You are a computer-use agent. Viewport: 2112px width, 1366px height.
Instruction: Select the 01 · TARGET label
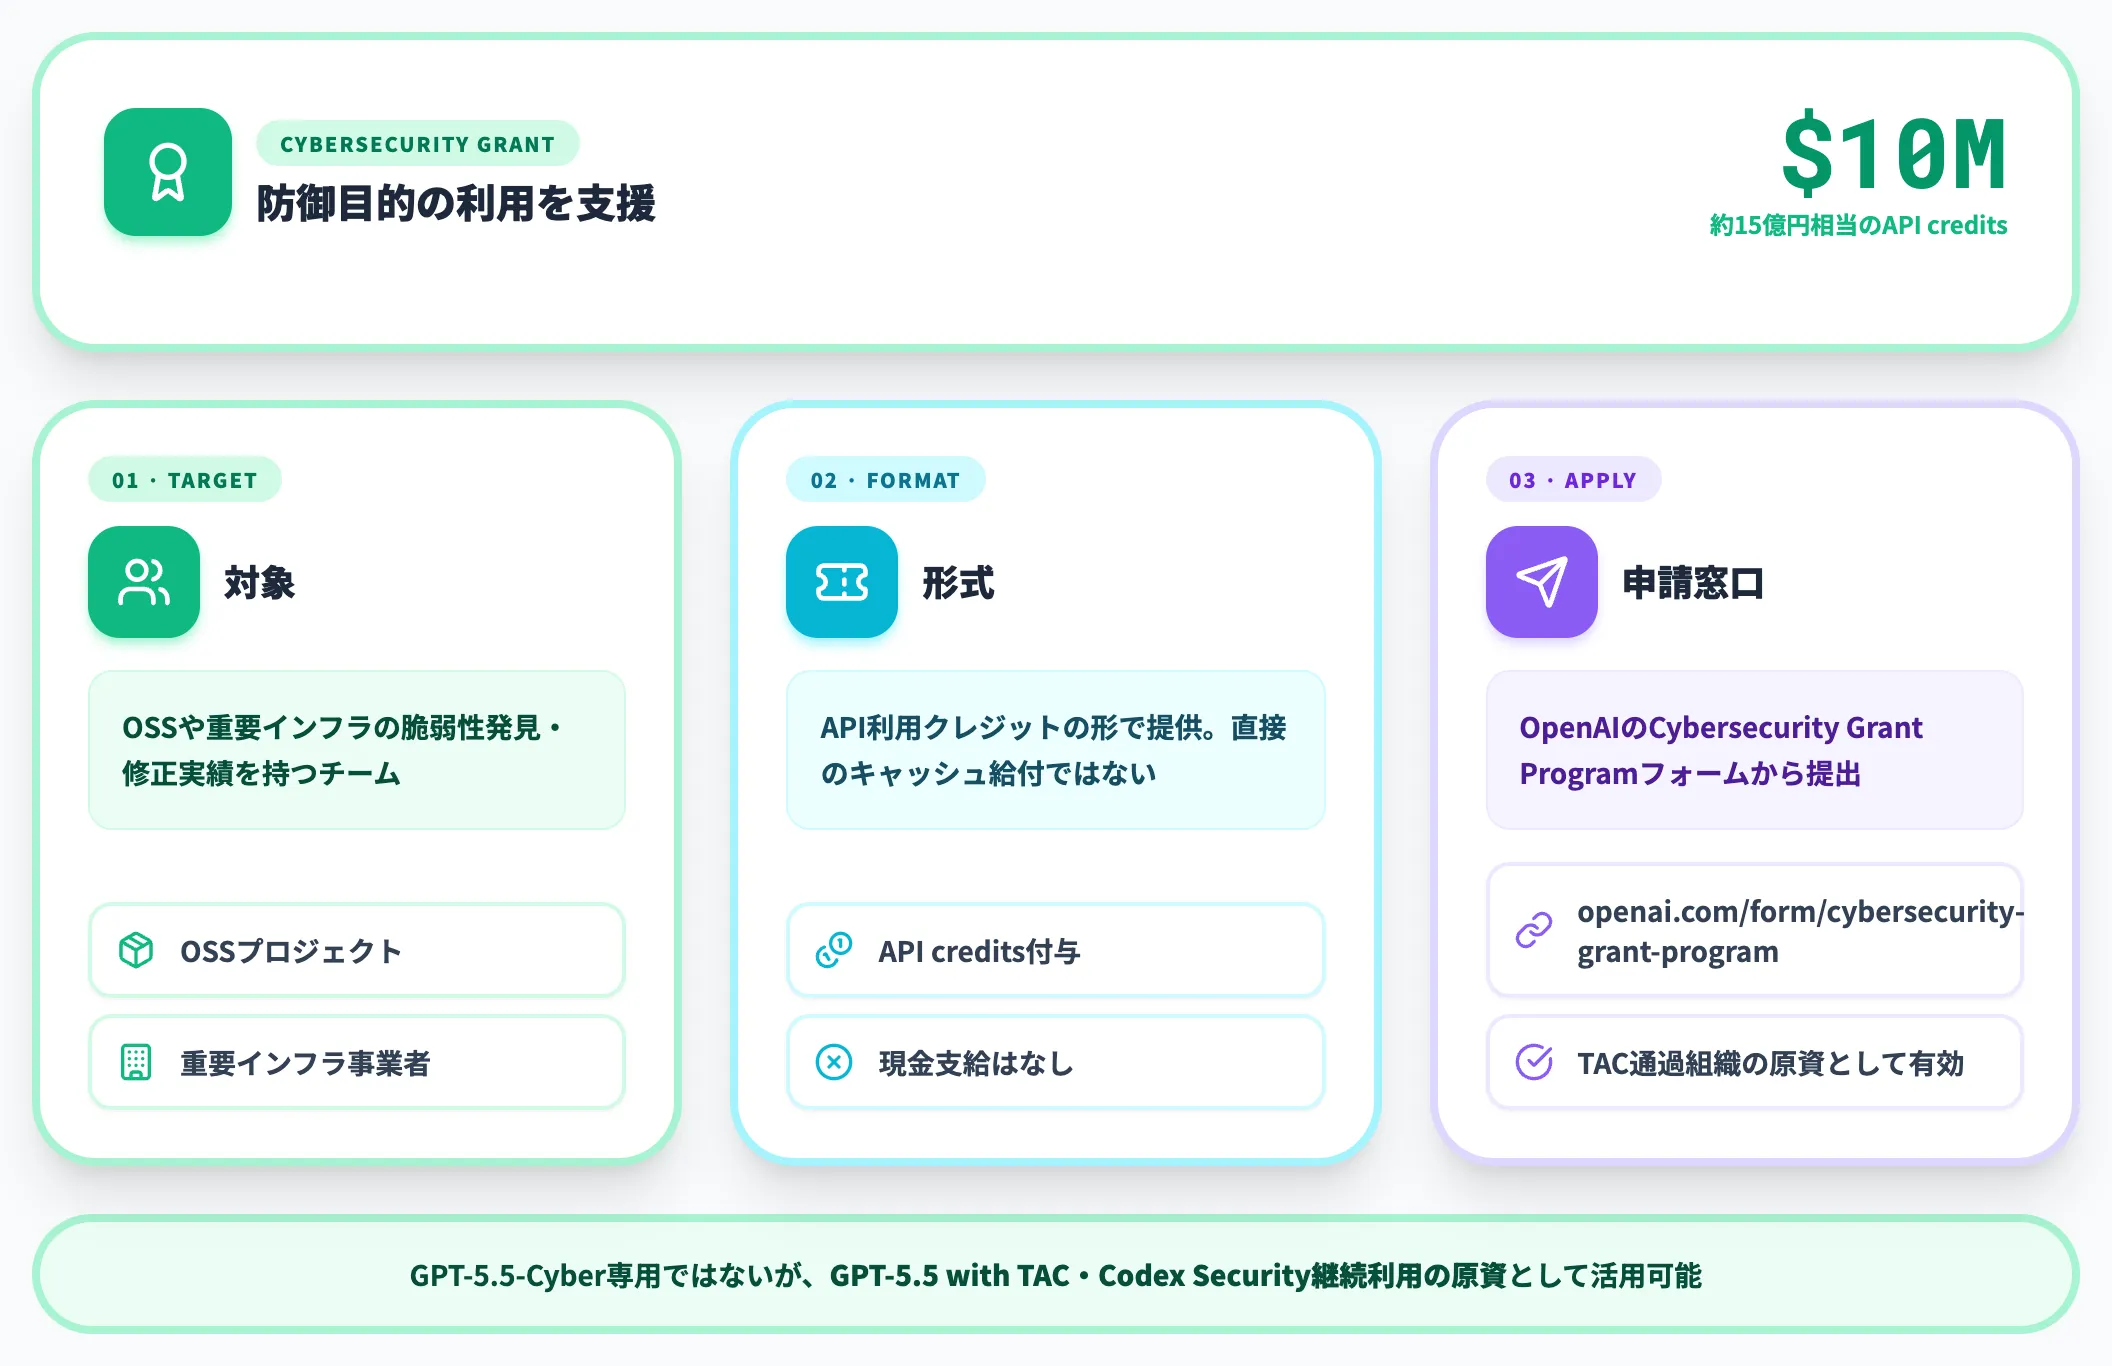(x=185, y=480)
